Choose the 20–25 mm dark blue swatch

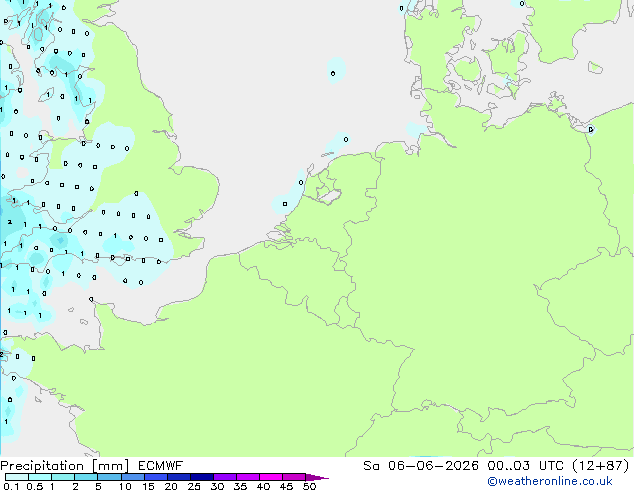pyautogui.click(x=178, y=477)
